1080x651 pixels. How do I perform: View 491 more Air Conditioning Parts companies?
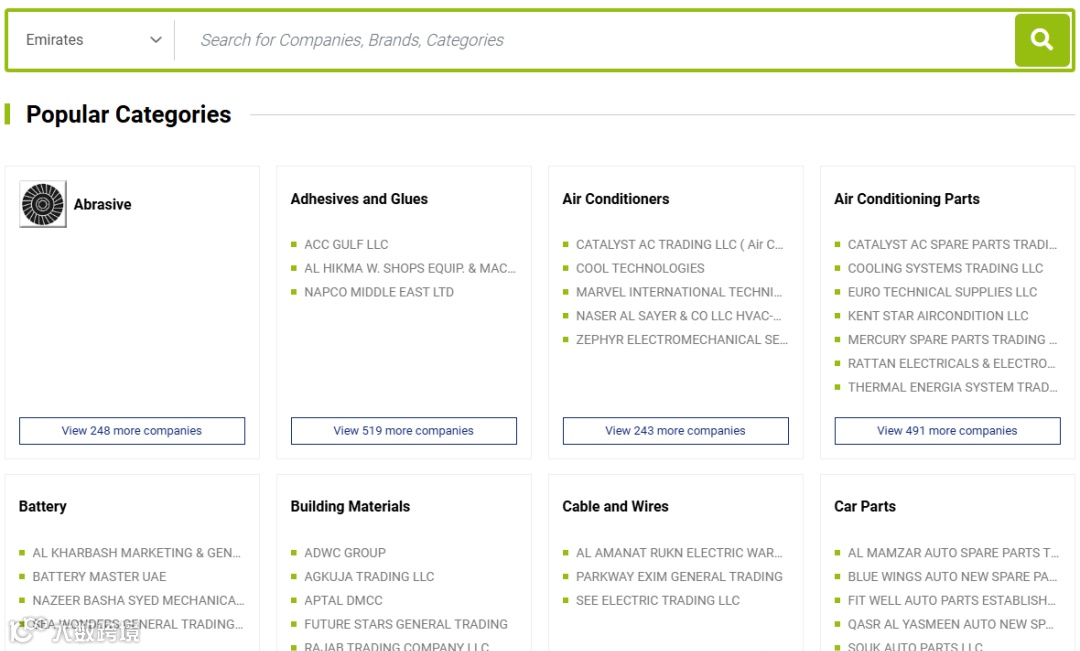pyautogui.click(x=947, y=431)
